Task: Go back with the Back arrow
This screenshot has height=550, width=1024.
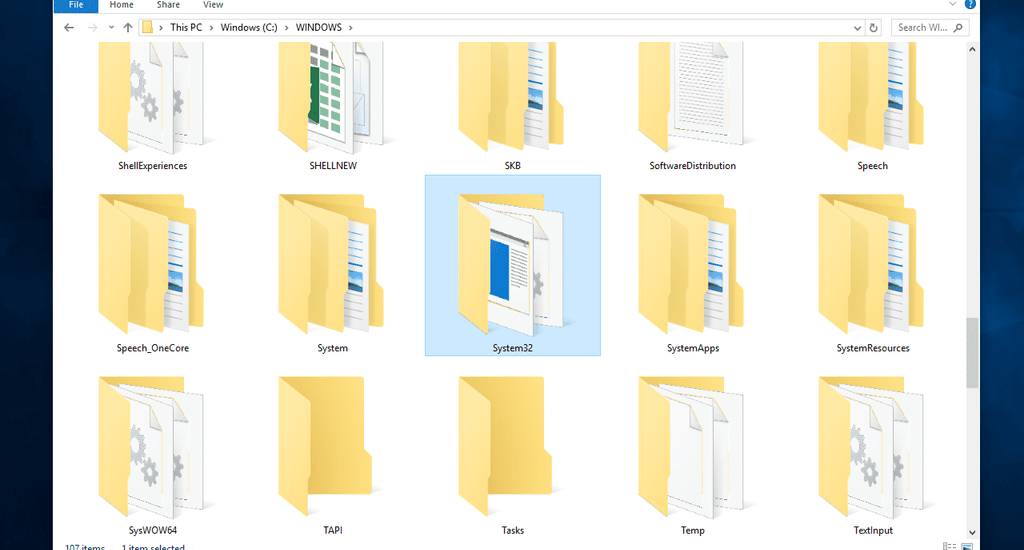Action: [68, 28]
